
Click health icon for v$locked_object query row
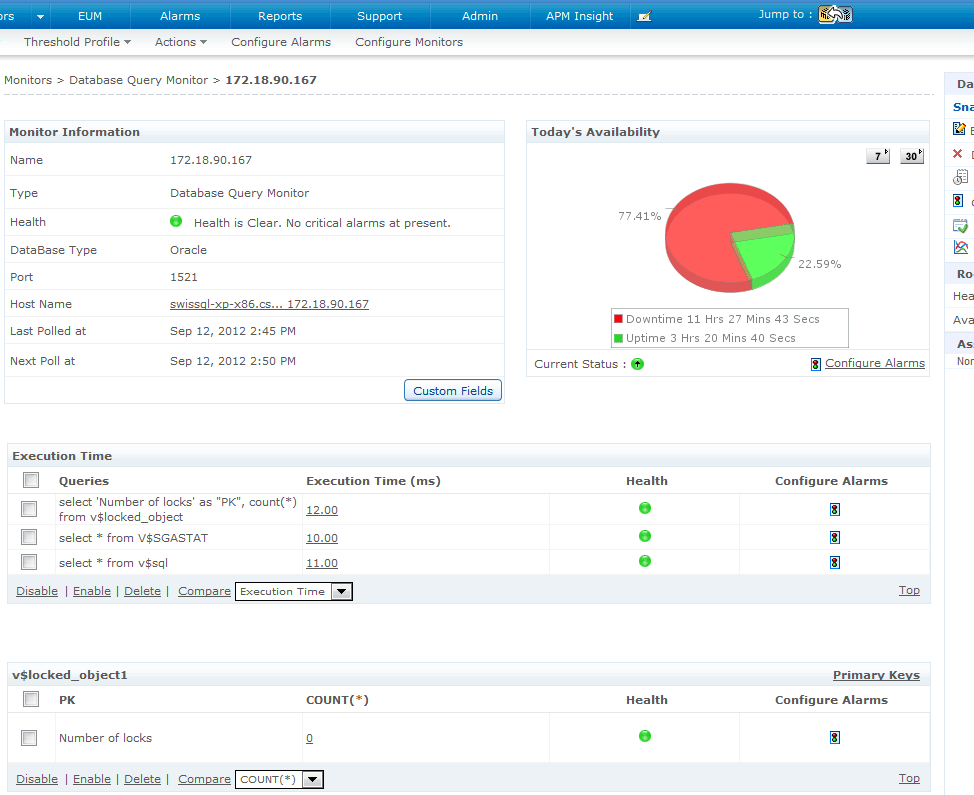click(x=645, y=508)
